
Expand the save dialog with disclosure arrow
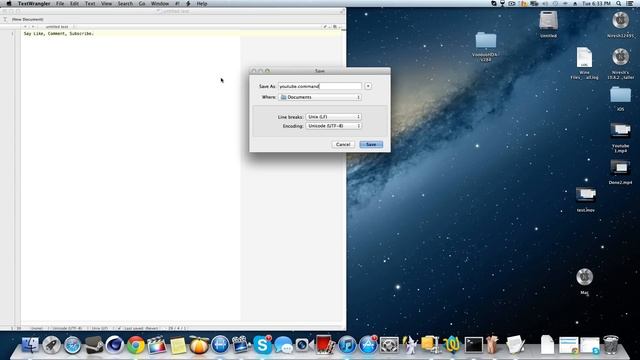[x=368, y=86]
